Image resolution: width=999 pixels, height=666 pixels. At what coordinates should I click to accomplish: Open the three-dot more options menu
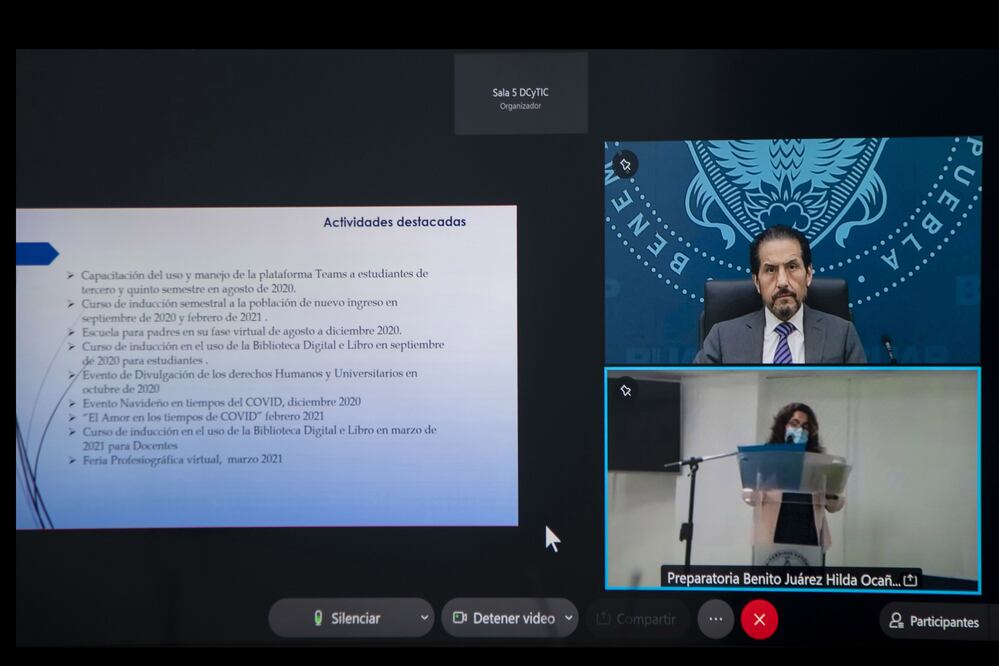[715, 619]
